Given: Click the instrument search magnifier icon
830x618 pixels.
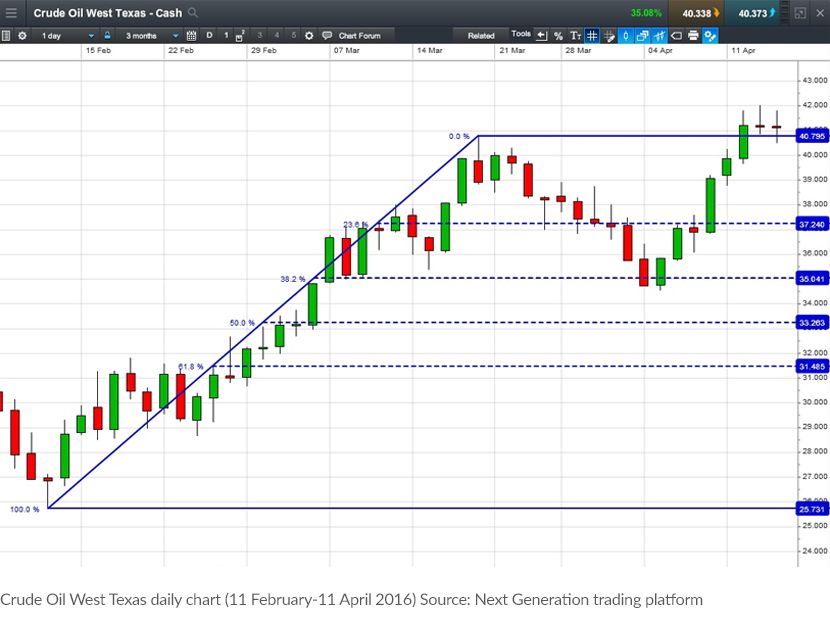Looking at the screenshot, I should point(193,12).
